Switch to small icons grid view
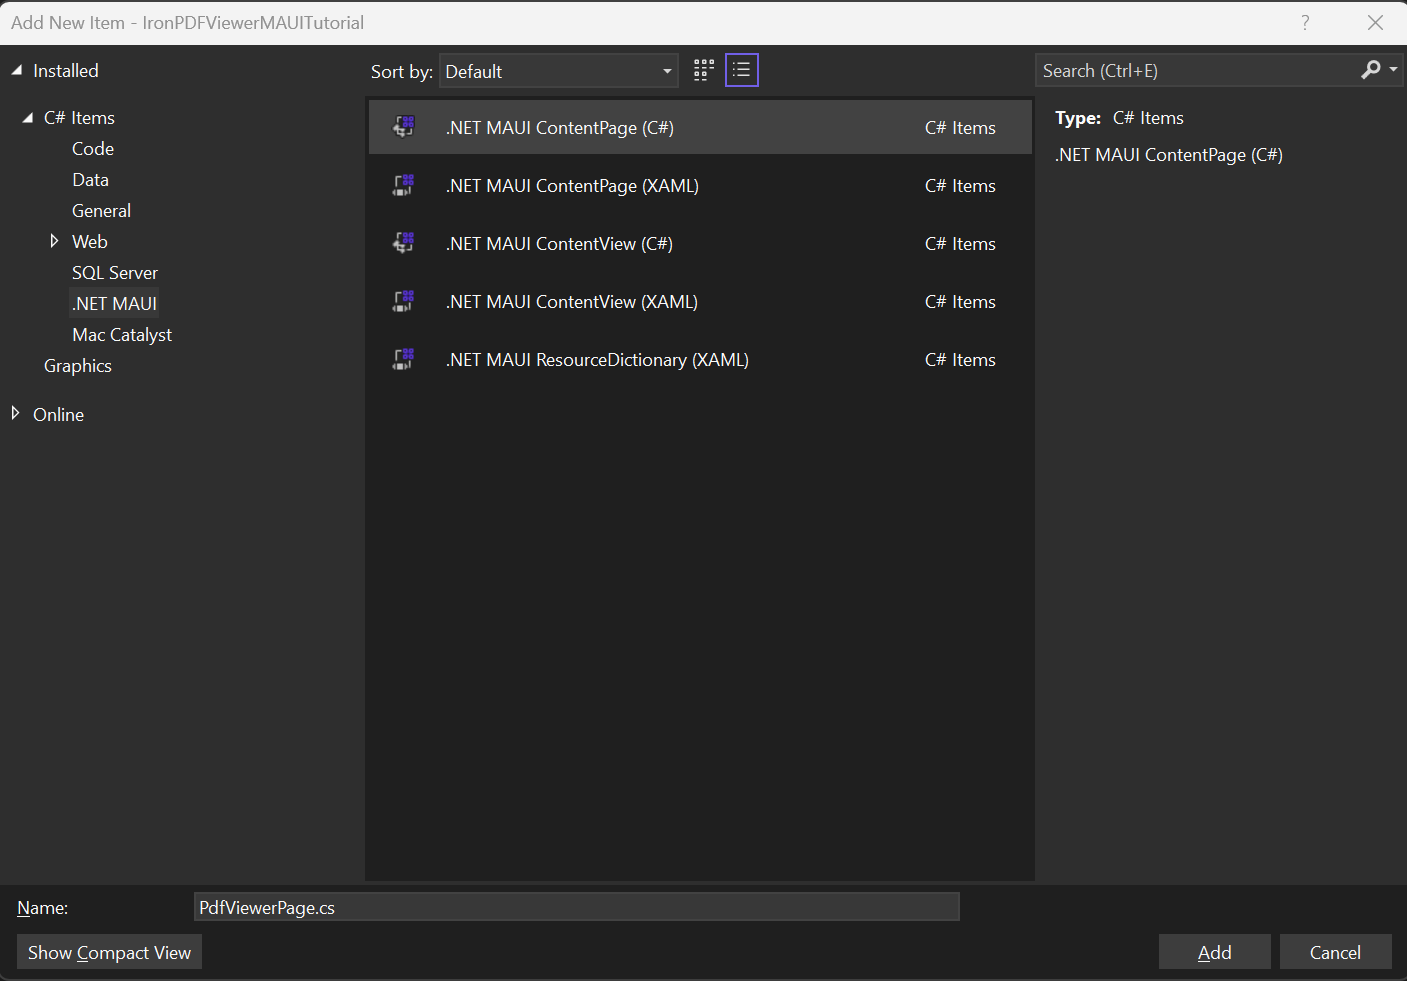 click(x=704, y=70)
